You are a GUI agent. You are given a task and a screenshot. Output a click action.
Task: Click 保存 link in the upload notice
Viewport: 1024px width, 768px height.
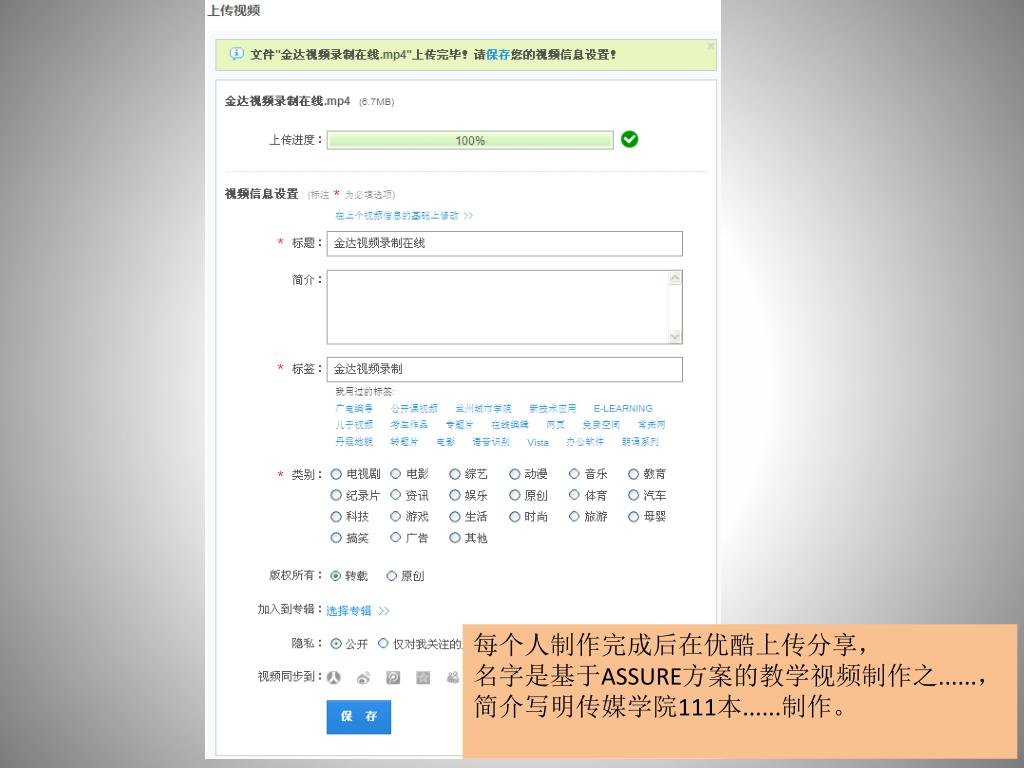tap(498, 55)
